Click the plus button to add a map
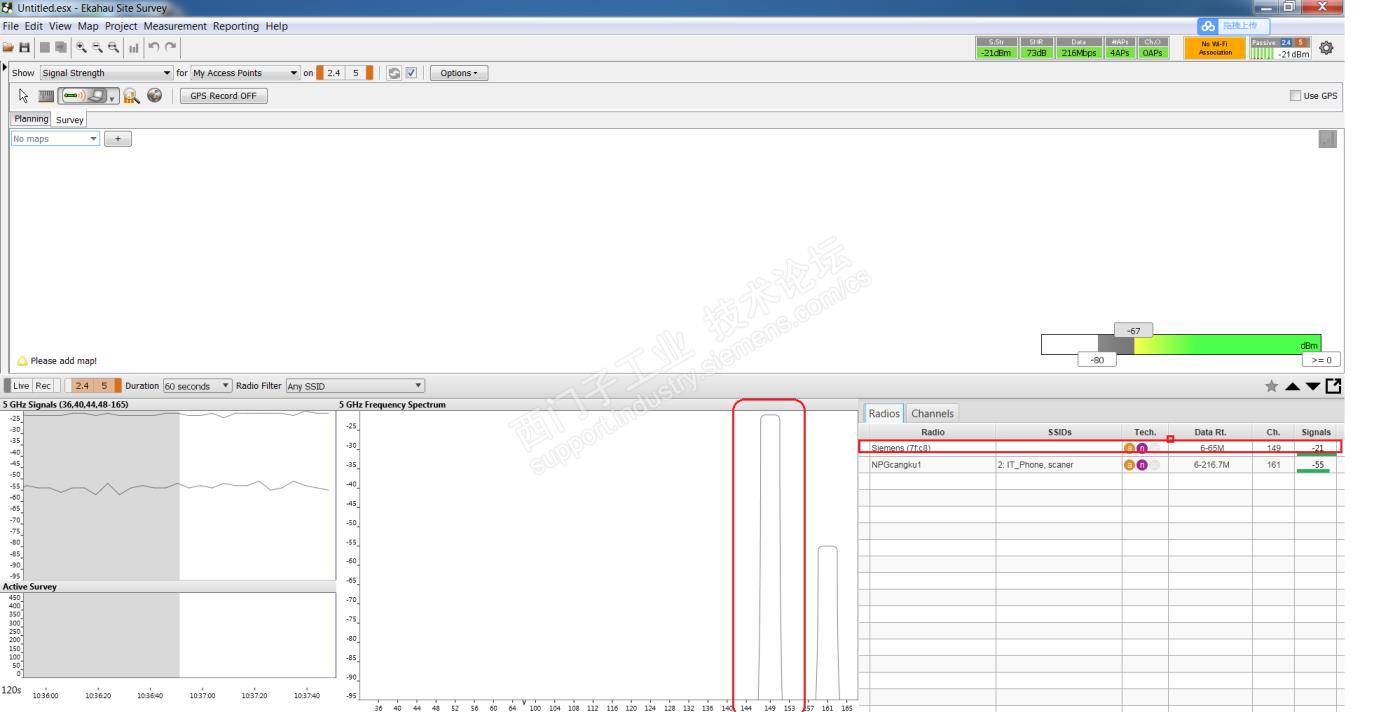 click(x=118, y=139)
